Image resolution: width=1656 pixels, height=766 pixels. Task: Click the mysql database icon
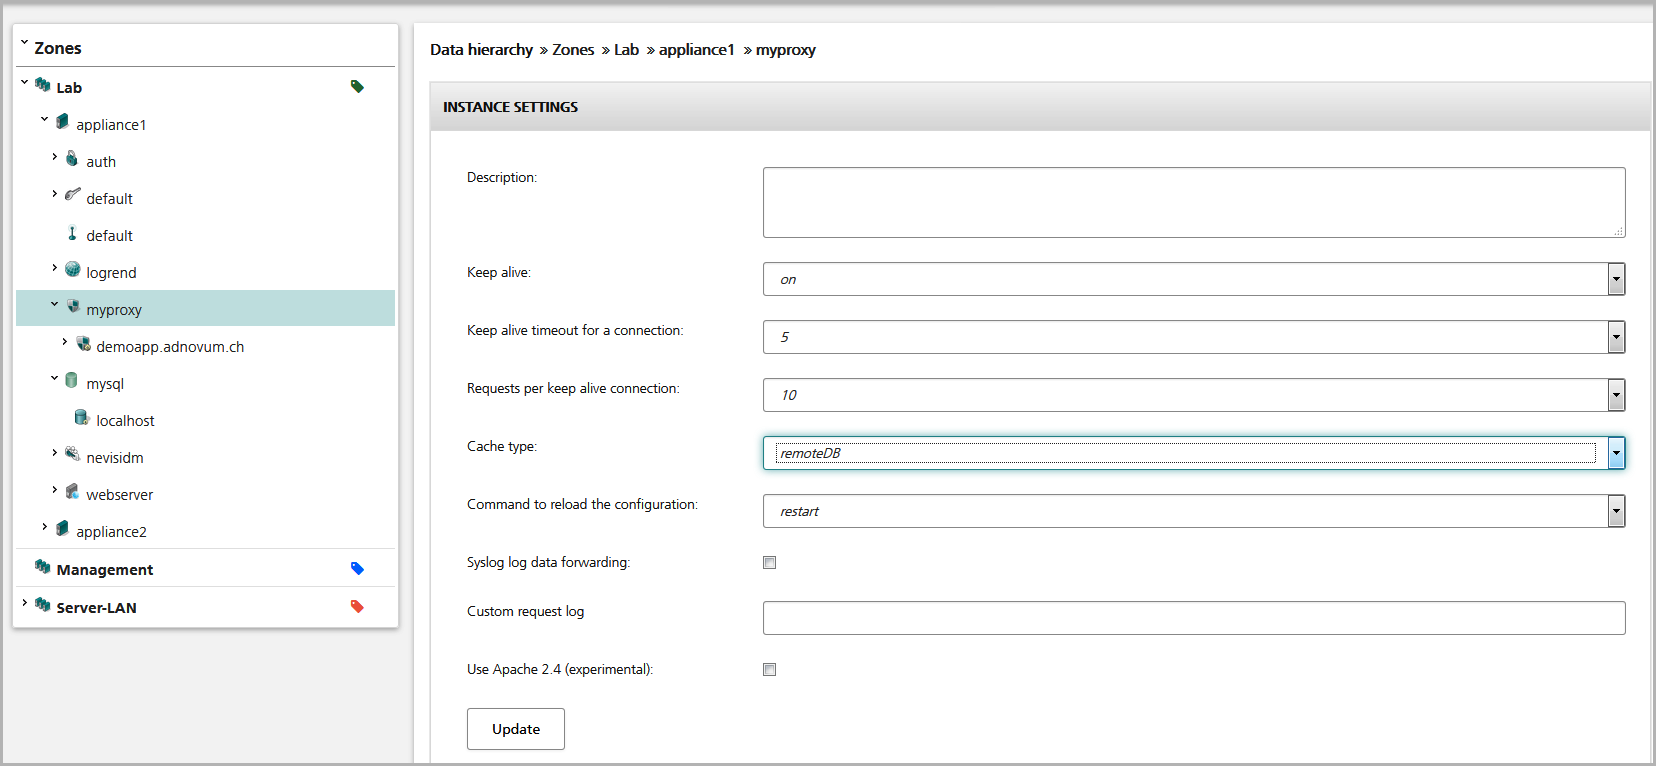point(71,380)
